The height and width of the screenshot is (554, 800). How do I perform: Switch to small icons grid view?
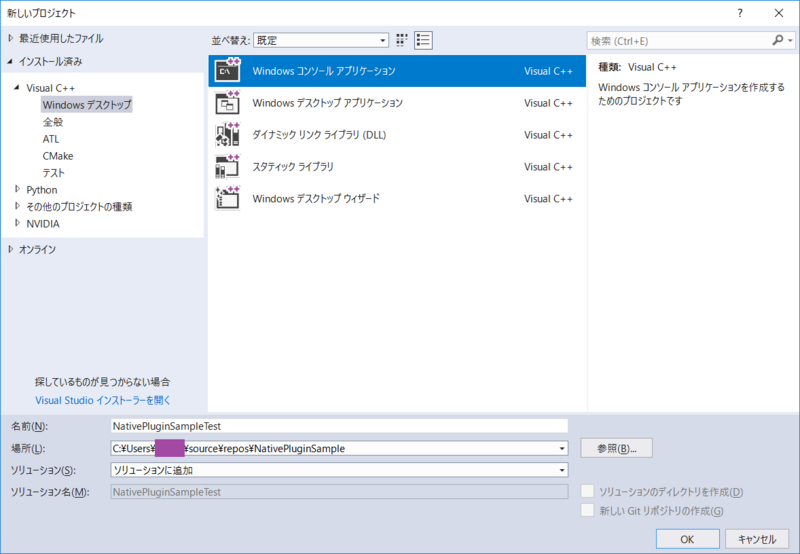click(402, 40)
